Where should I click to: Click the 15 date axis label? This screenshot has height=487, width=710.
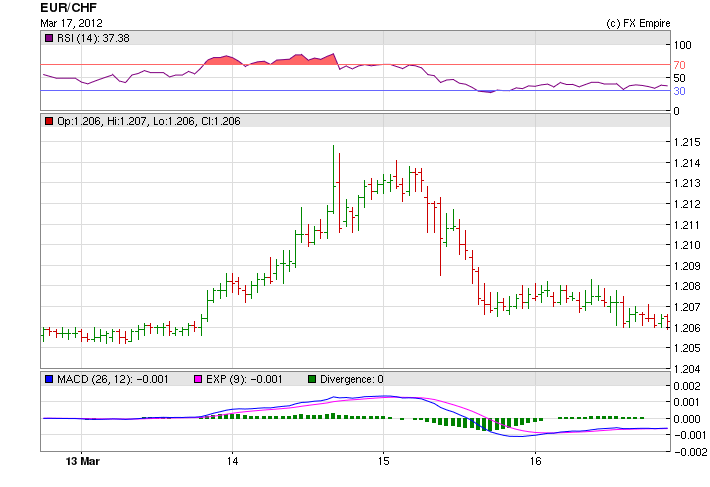(x=383, y=461)
